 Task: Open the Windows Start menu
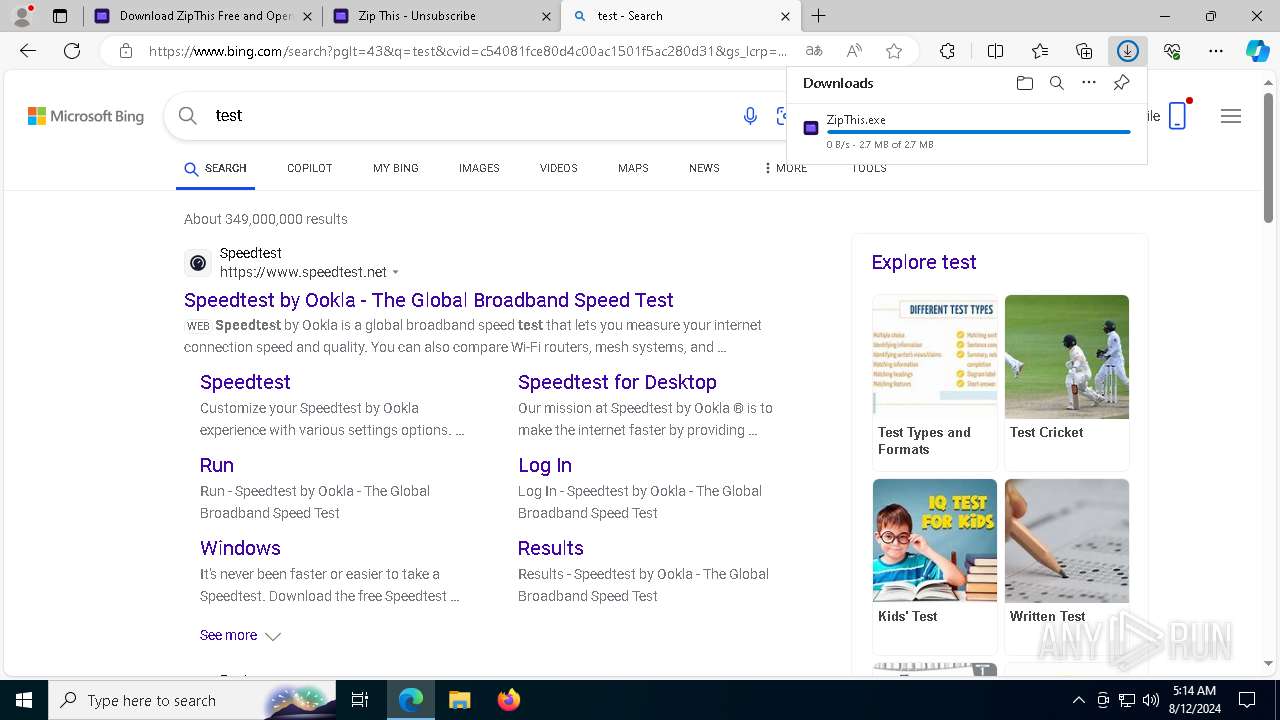coord(24,700)
